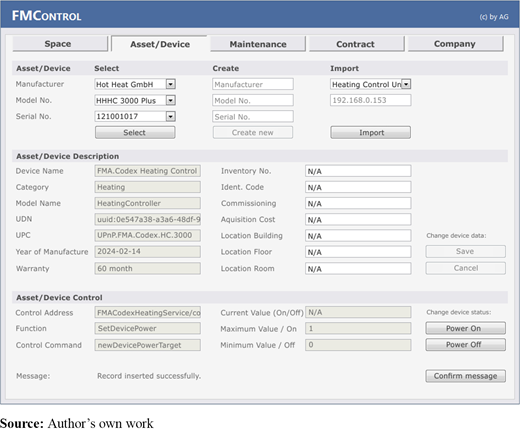Image resolution: width=520 pixels, height=429 pixels.
Task: Expand the Model No. HHHC 3000 Plus dropdown
Action: pyautogui.click(x=171, y=100)
